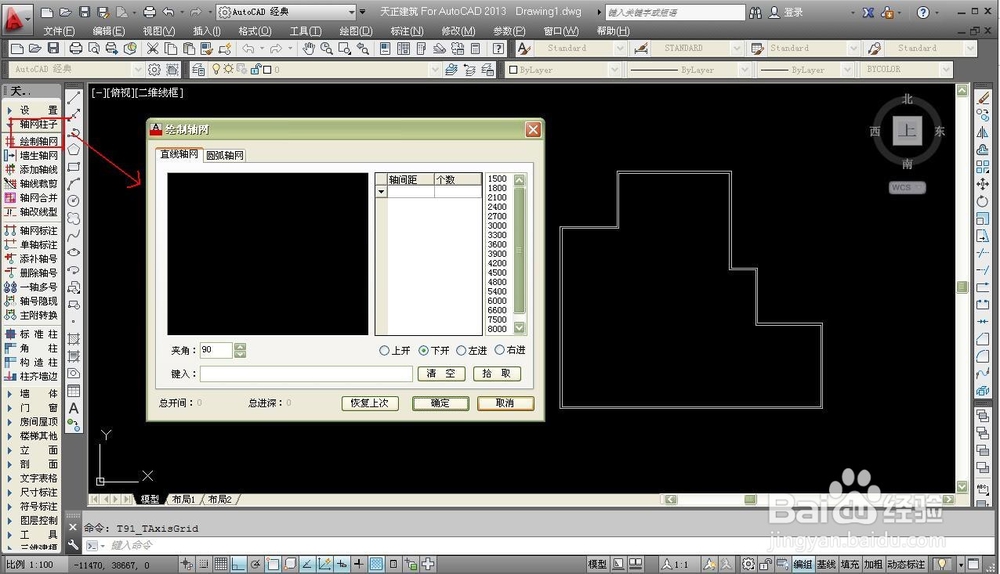
Task: Click the 恢复上次 button
Action: 370,403
